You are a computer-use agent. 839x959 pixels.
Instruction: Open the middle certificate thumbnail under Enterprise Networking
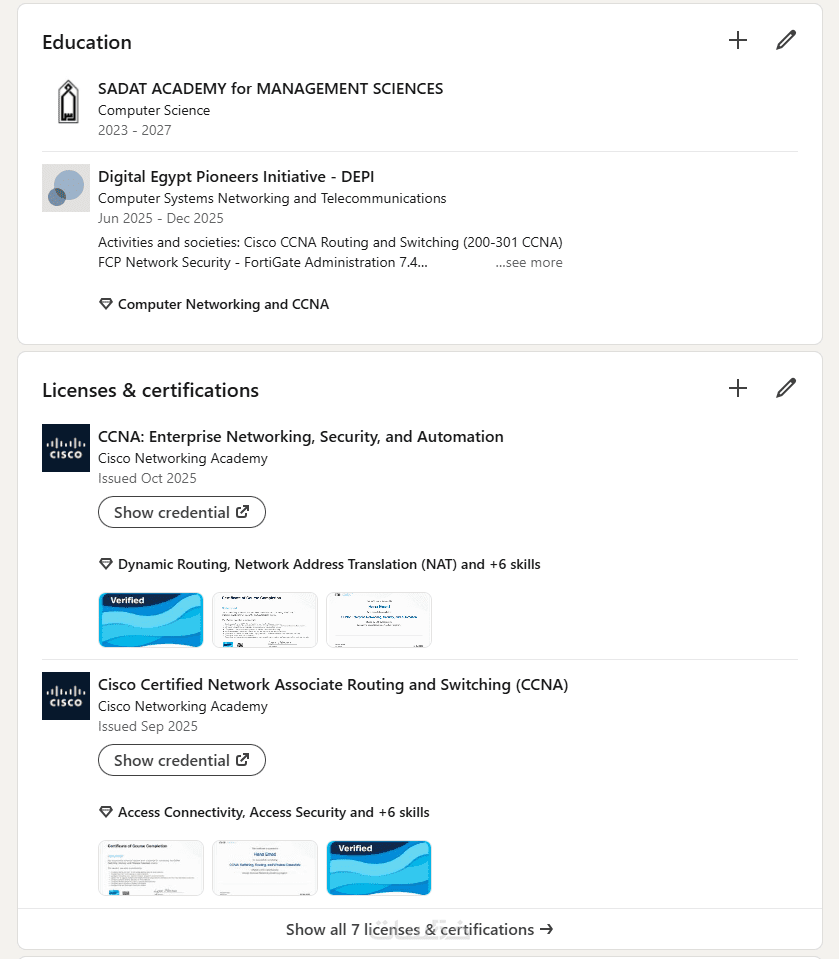(265, 620)
